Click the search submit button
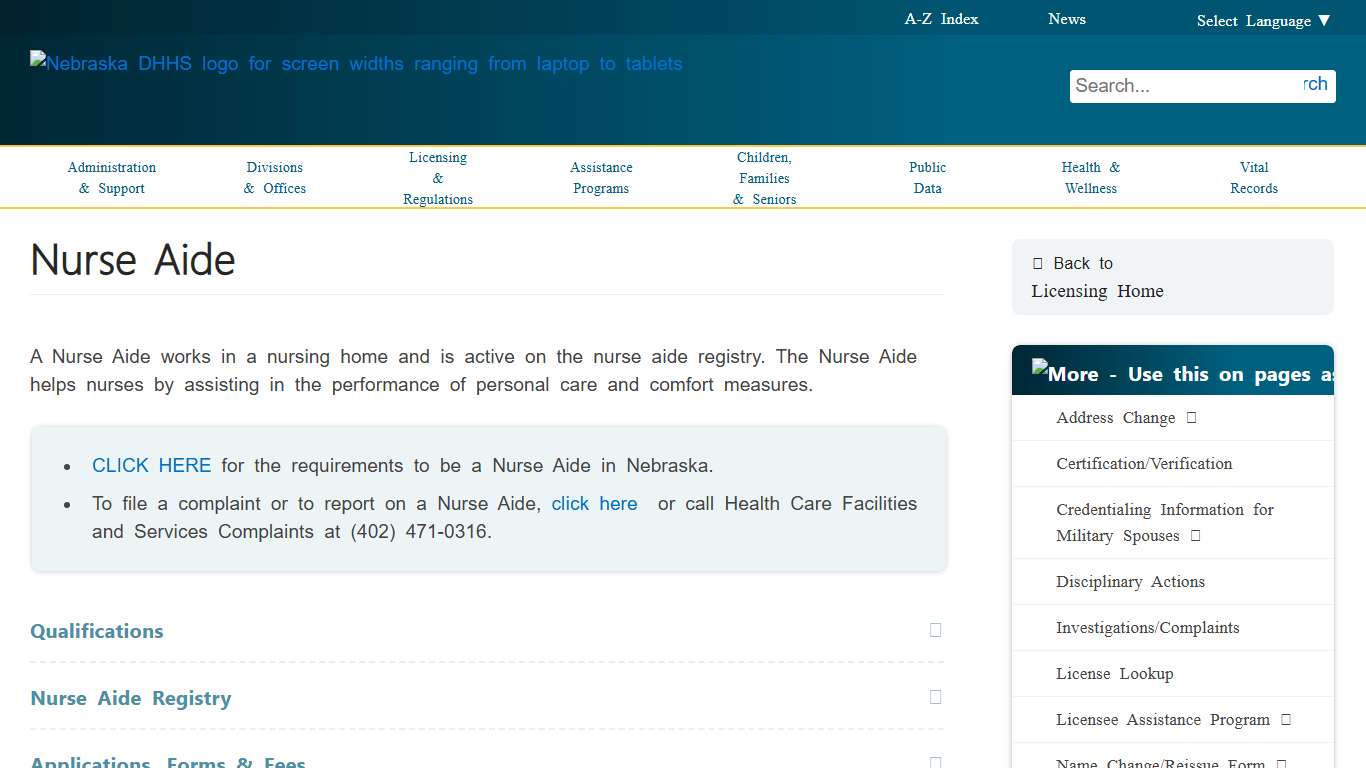 [x=1316, y=85]
